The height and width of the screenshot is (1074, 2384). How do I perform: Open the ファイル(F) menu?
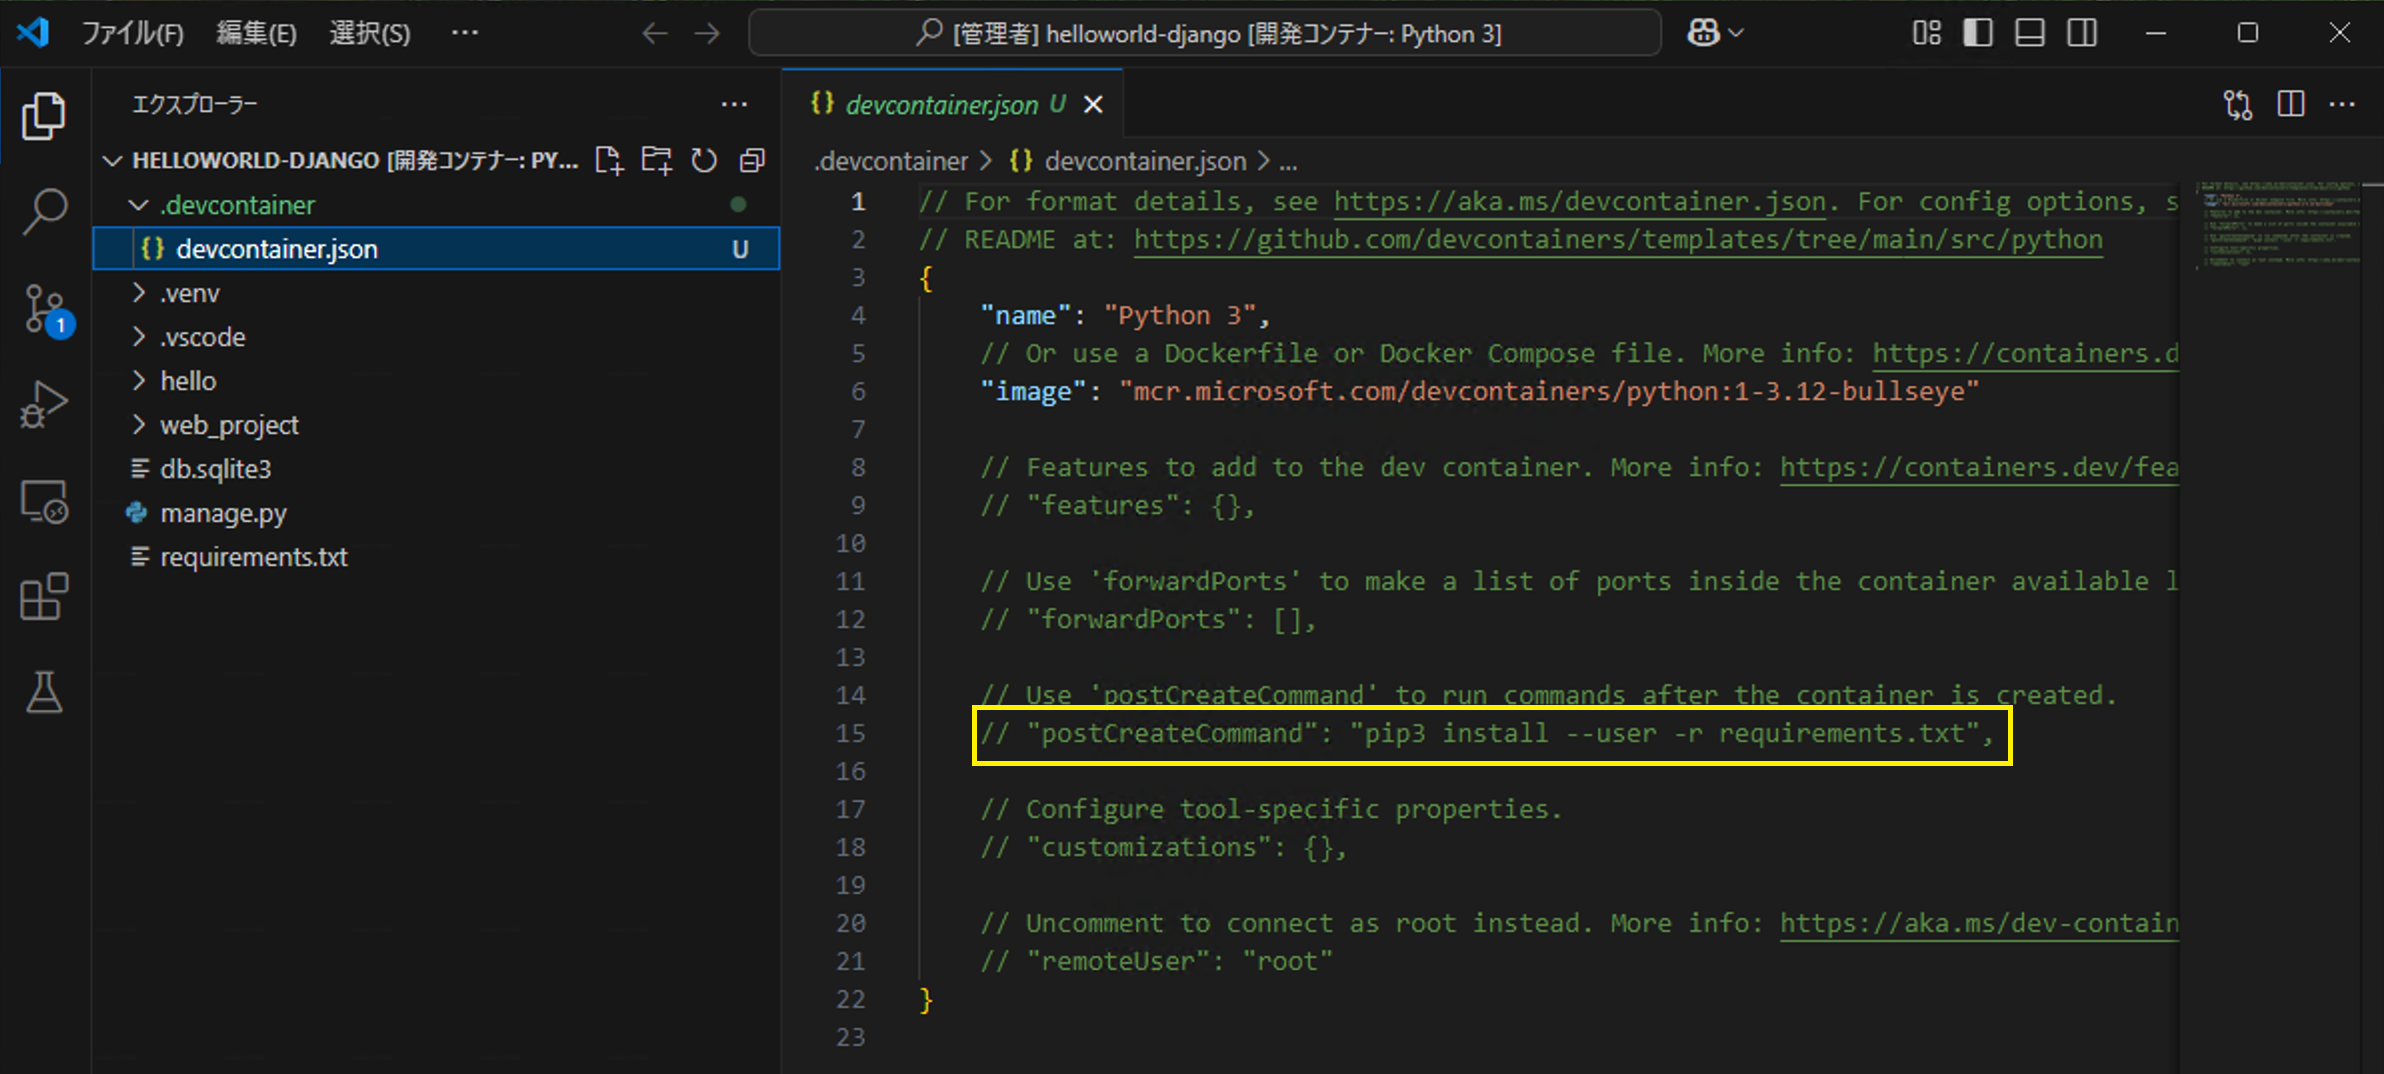[132, 34]
